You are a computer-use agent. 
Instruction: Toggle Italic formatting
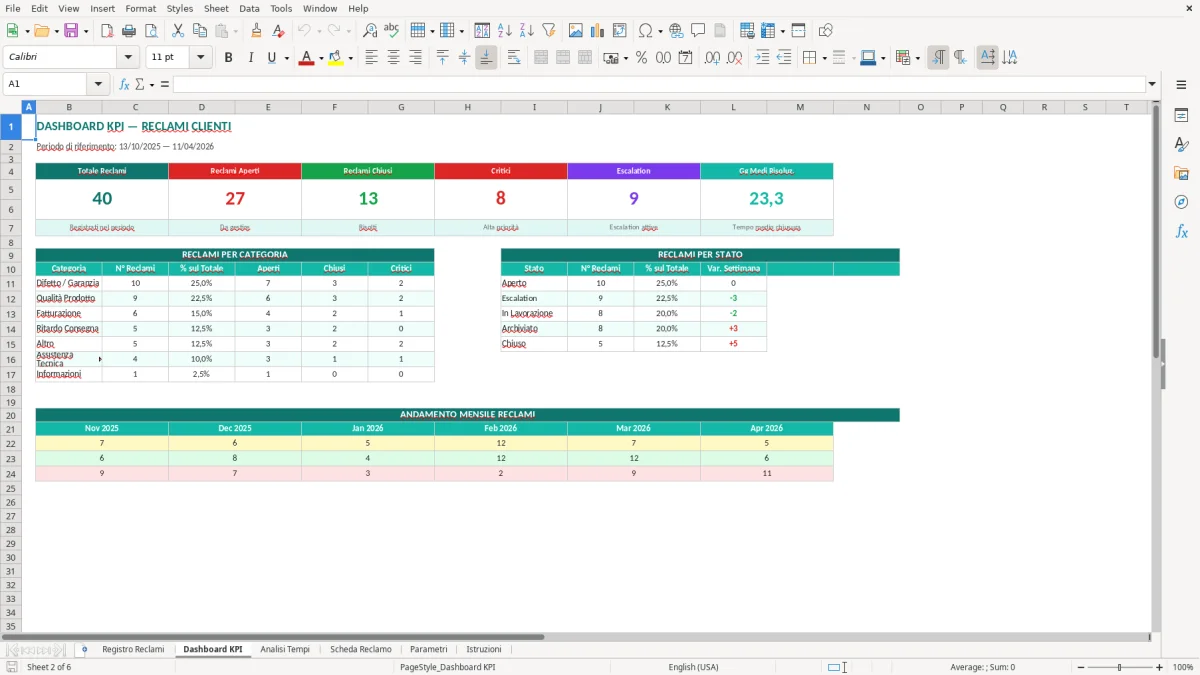[250, 58]
